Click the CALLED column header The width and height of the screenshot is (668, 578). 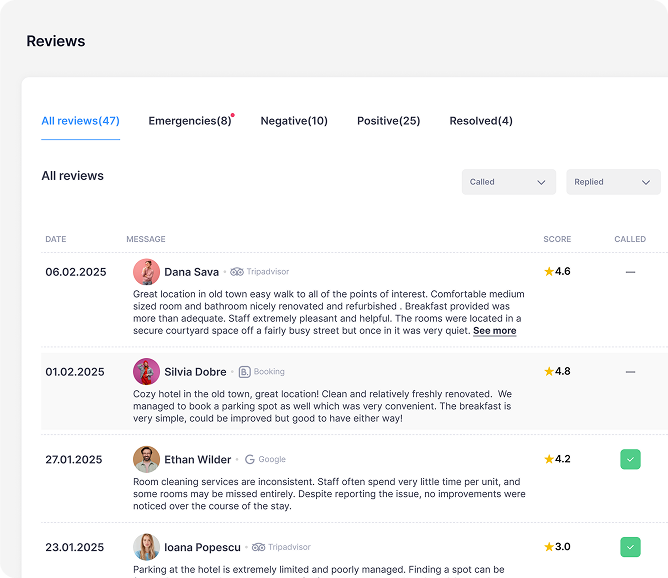(630, 239)
